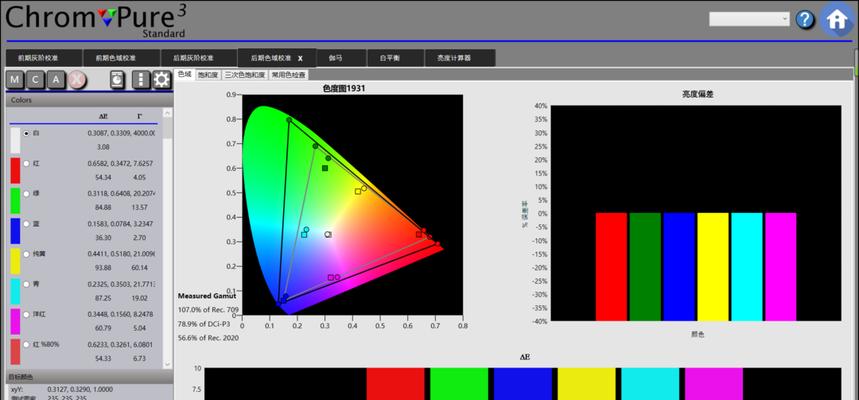
Task: Click the three-dot options icon
Action: [141, 80]
